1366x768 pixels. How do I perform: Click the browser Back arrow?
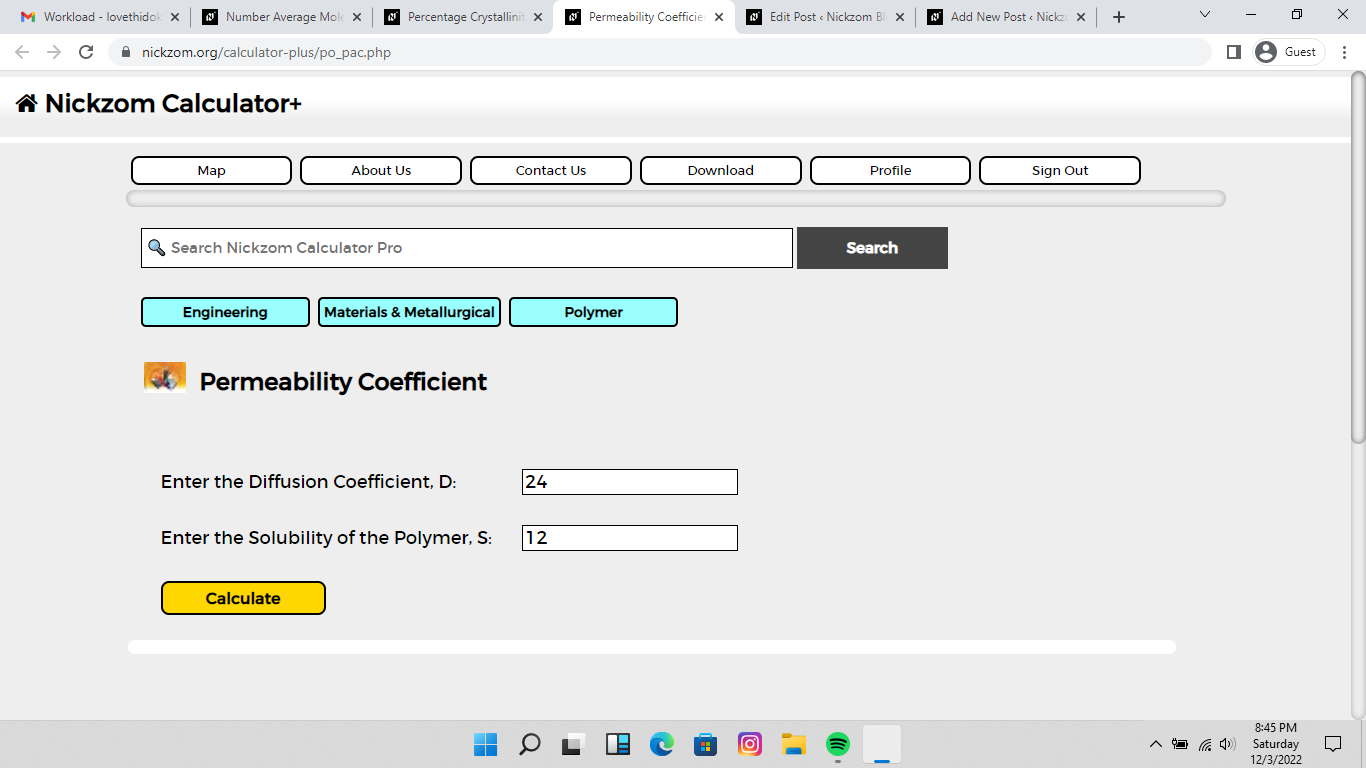[22, 52]
